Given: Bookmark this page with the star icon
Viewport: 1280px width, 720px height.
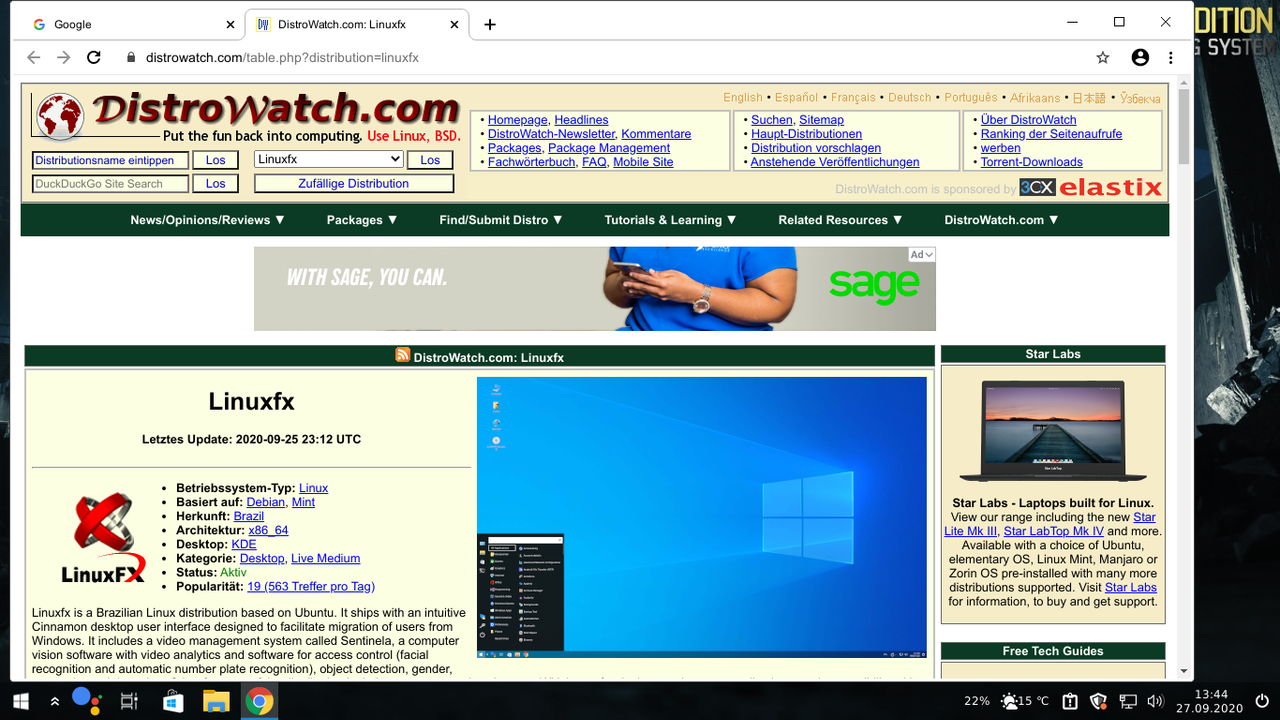Looking at the screenshot, I should click(x=1103, y=57).
